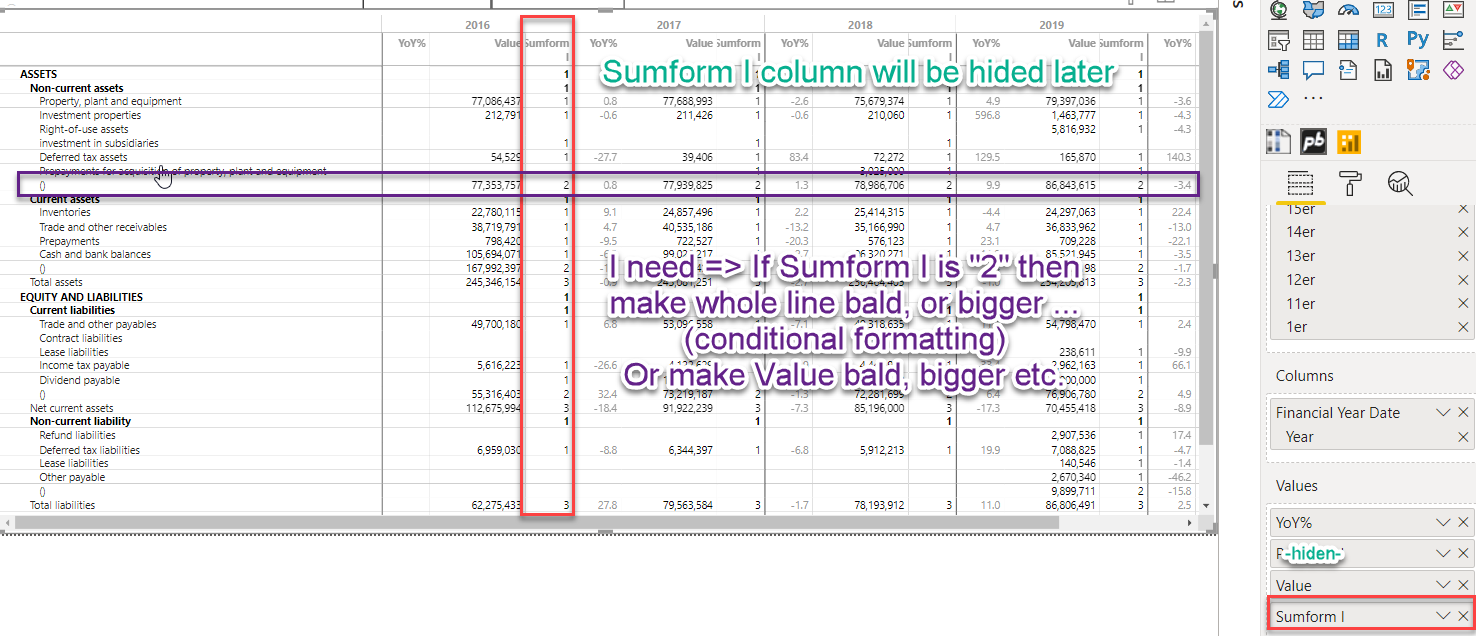Remove the 11er field from Rows
1476x636 pixels.
pyautogui.click(x=1463, y=304)
